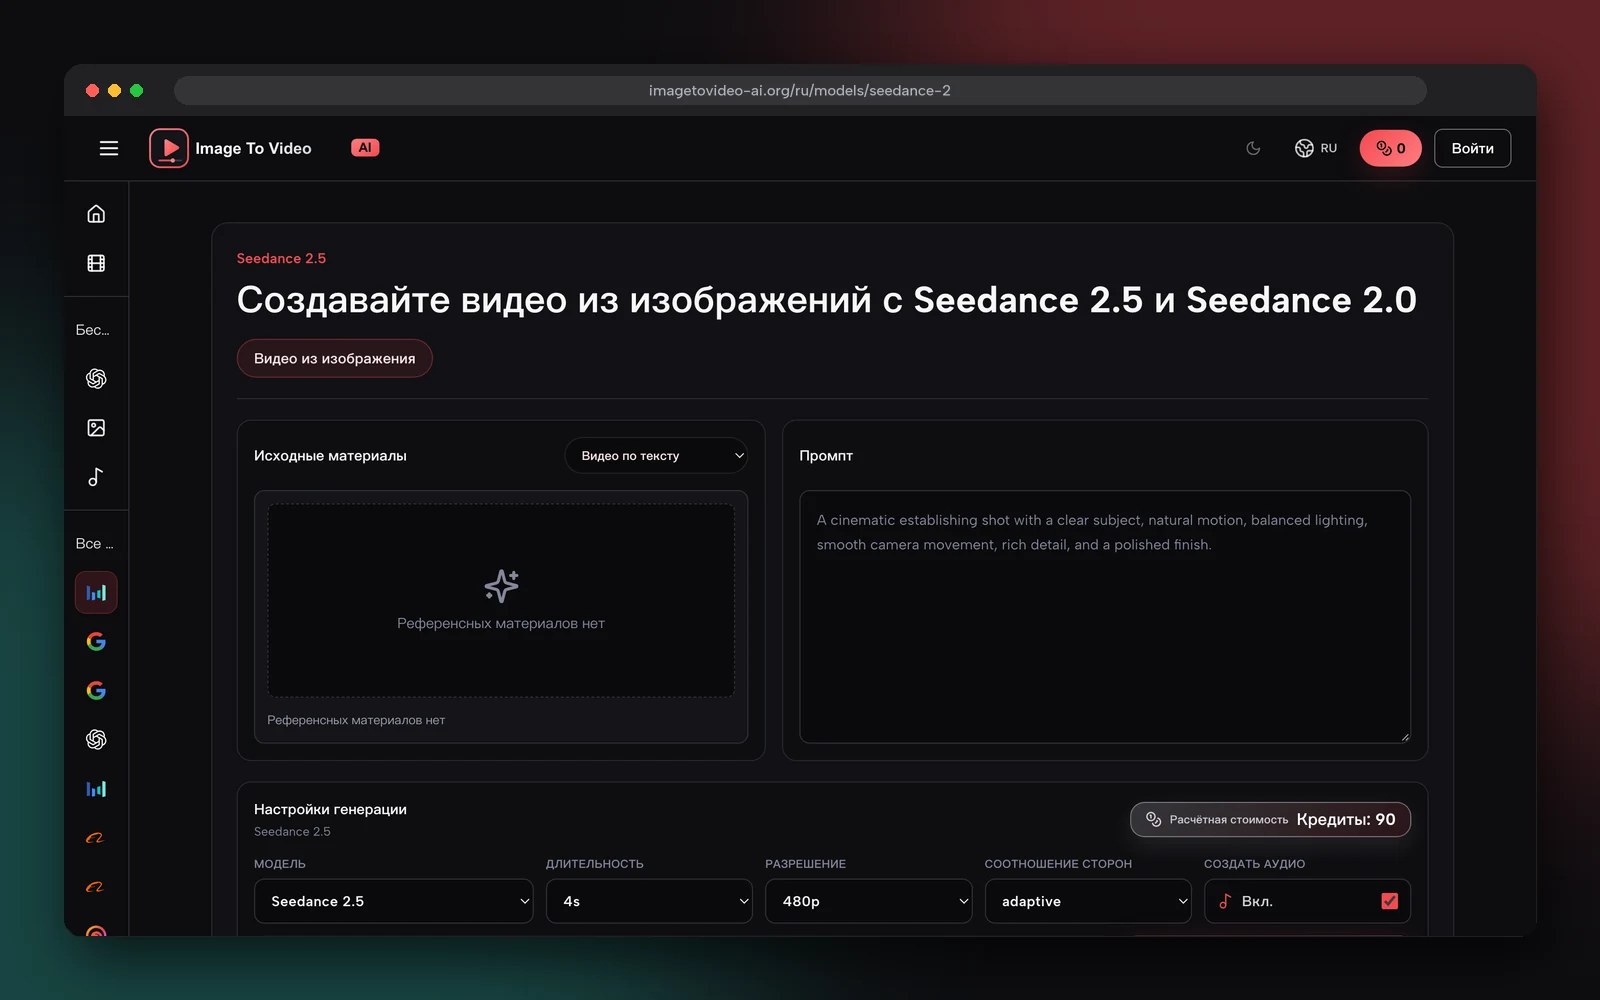Click the non-highlighted bar-chart model icon
1600x1000 pixels.
(96, 789)
